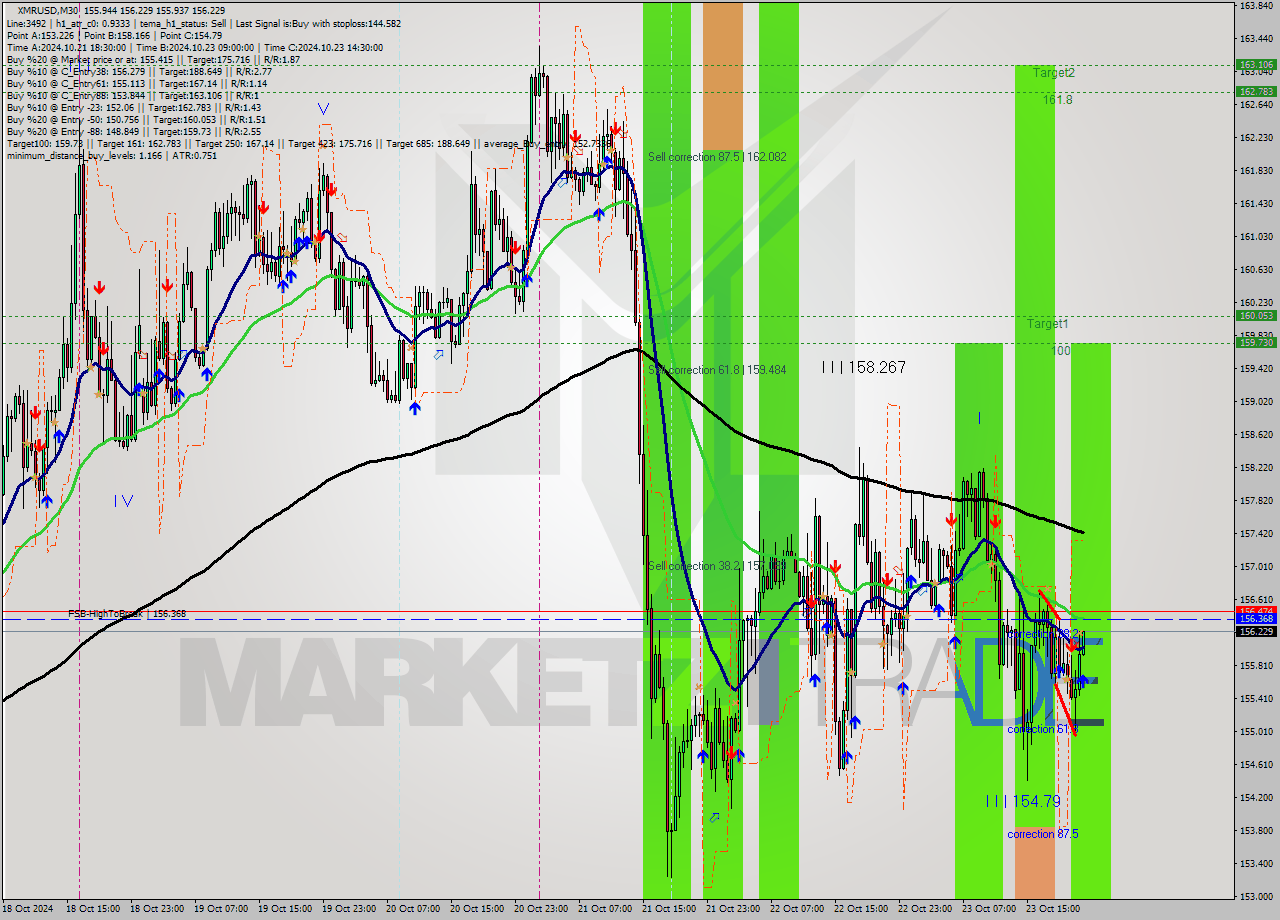Click 'Sell correction 61.8 | 159.484' label

[717, 370]
